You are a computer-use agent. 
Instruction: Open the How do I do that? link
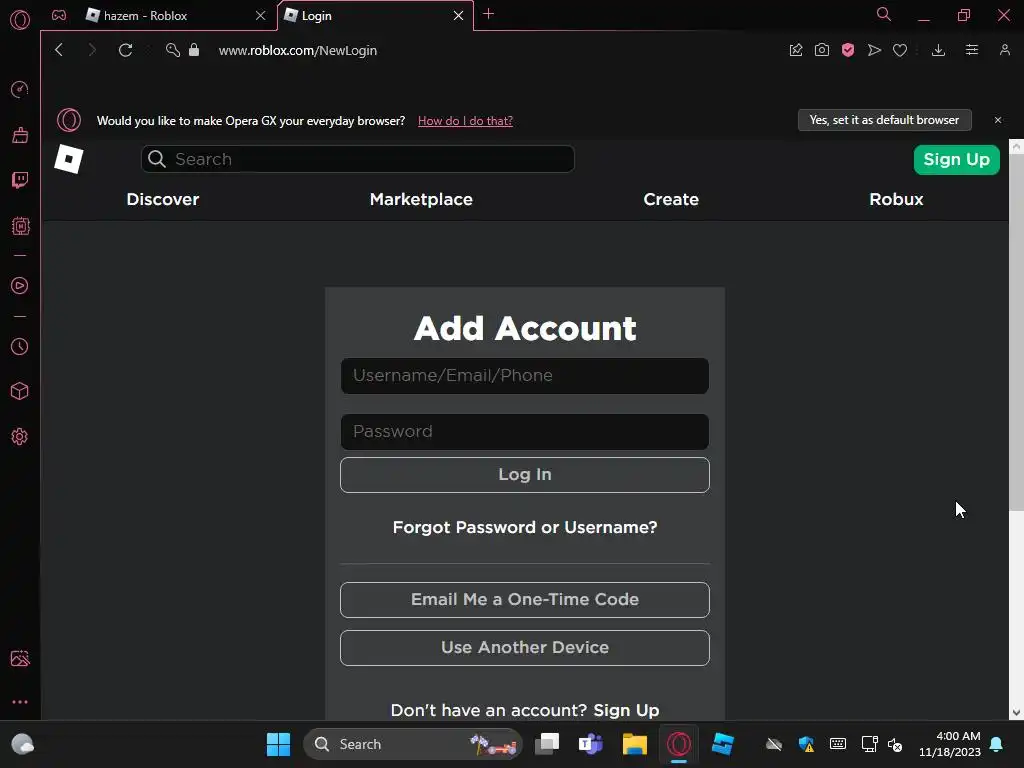465,121
